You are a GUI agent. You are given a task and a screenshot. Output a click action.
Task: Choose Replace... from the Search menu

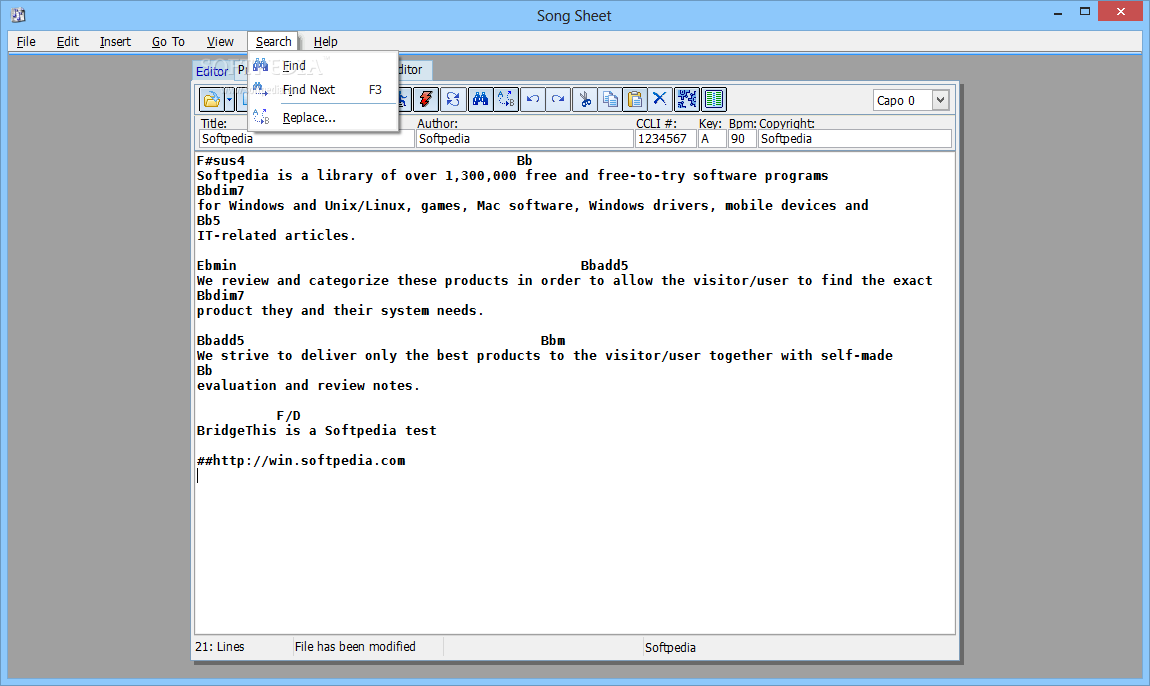click(323, 117)
